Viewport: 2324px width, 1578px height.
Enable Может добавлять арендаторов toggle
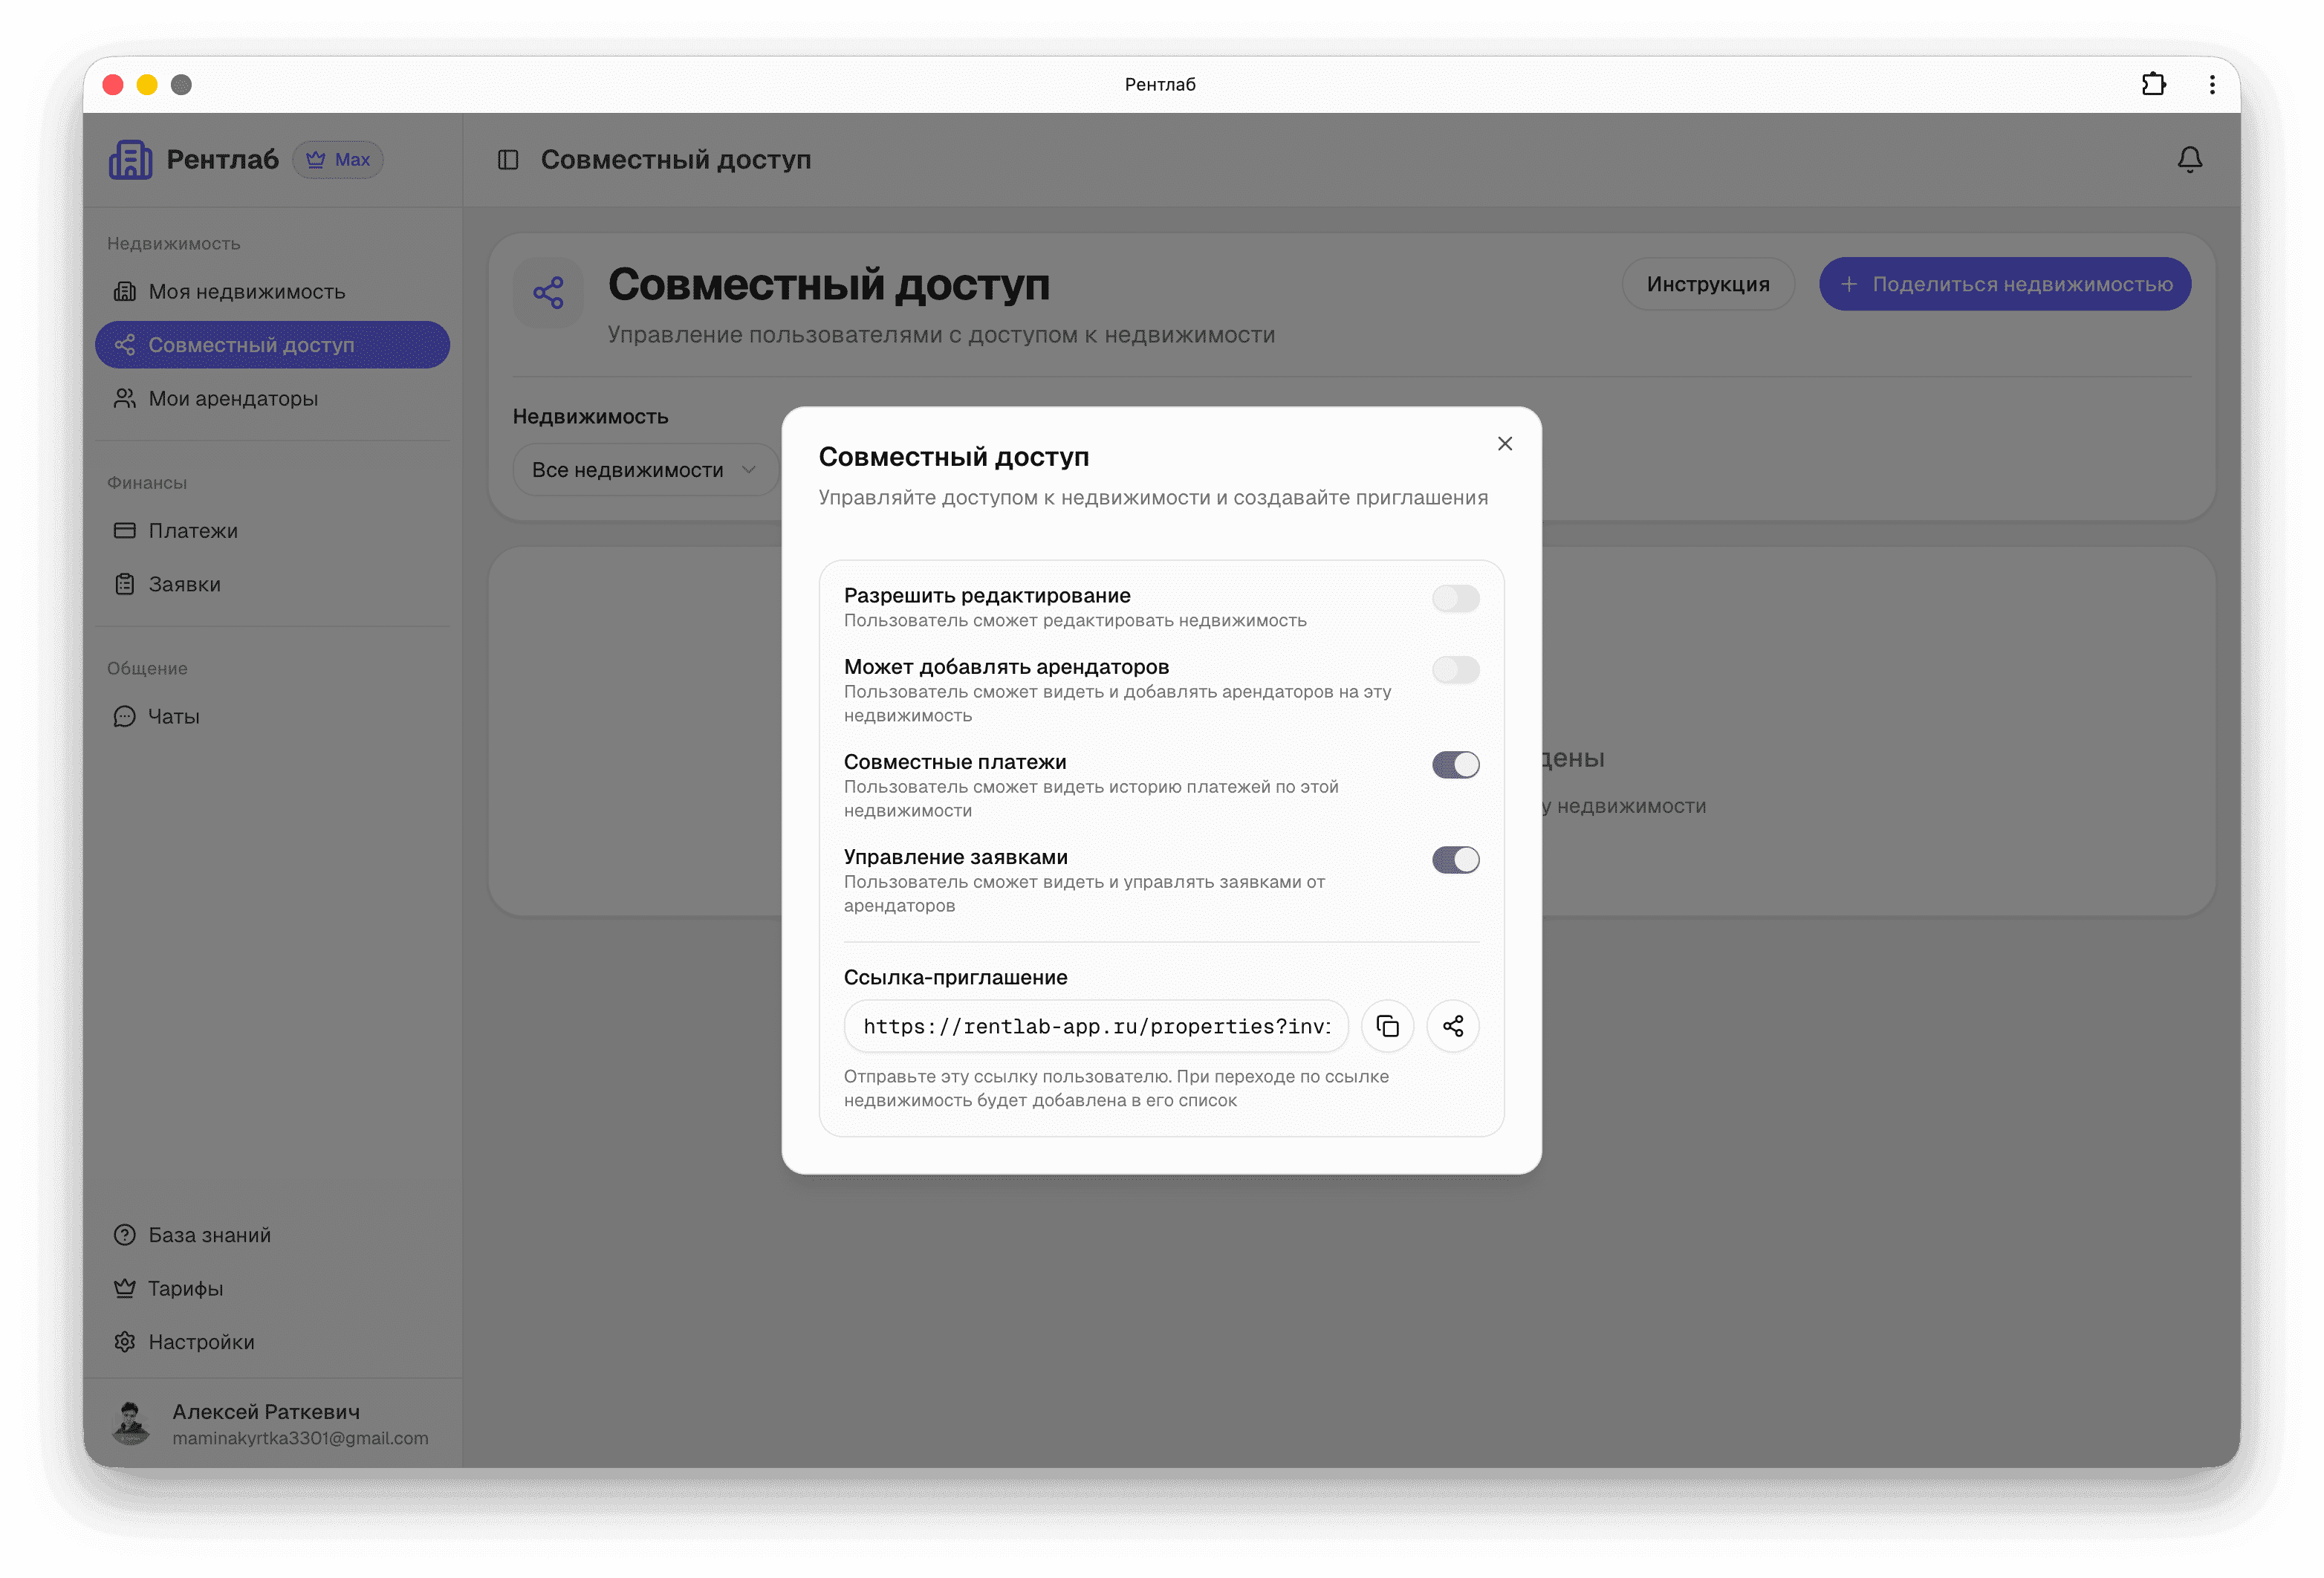tap(1455, 670)
